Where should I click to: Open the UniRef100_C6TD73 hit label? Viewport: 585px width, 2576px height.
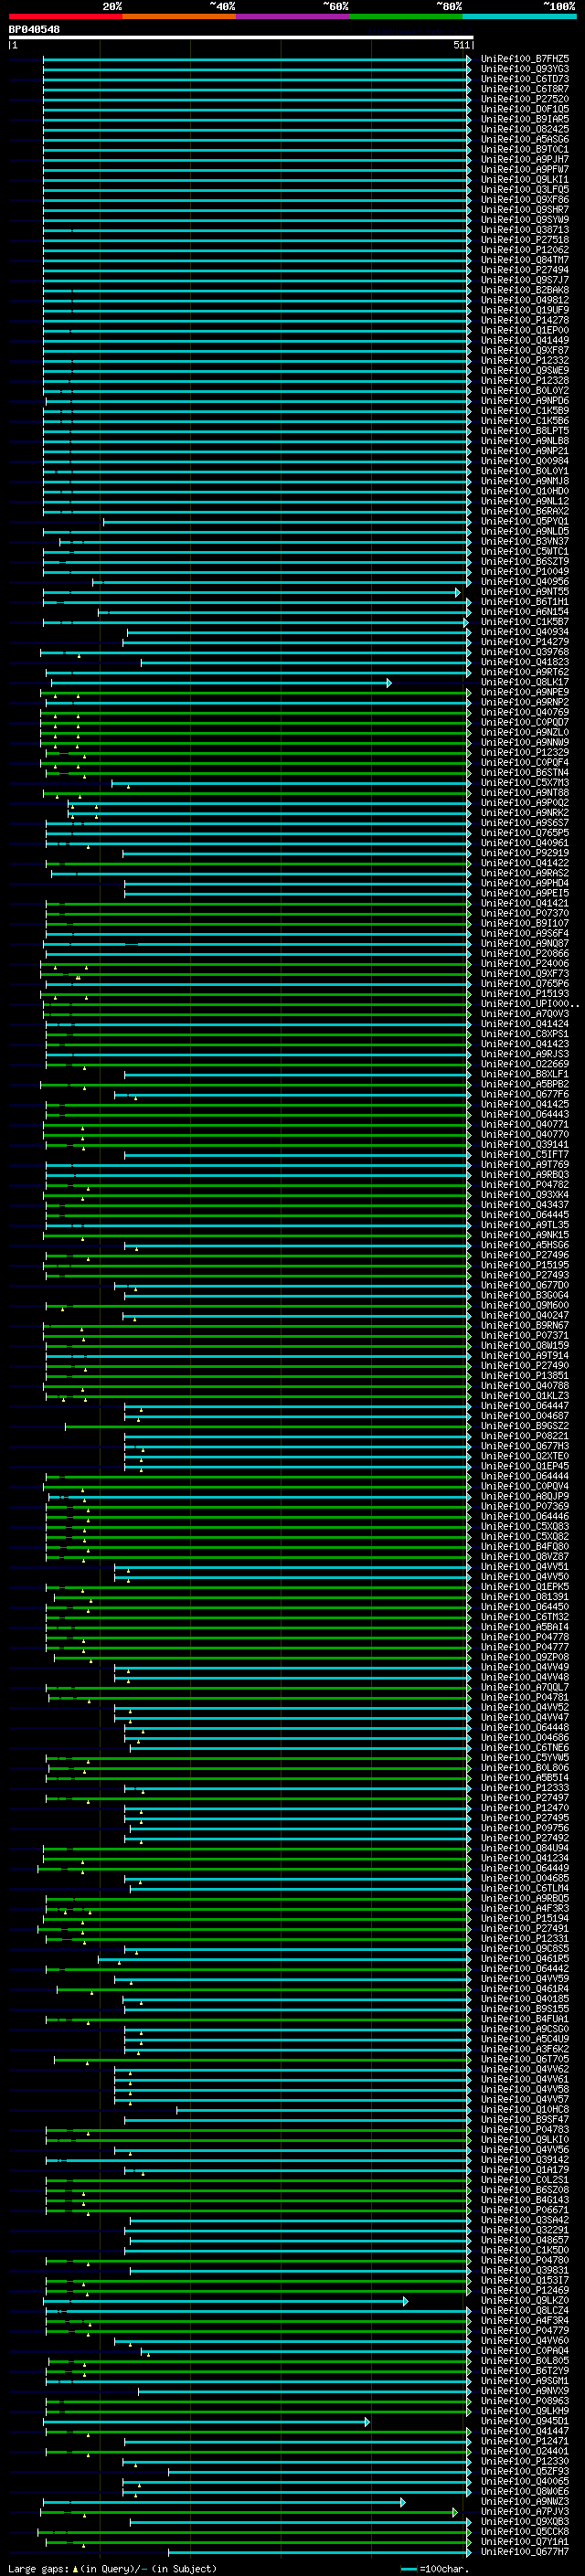click(525, 79)
